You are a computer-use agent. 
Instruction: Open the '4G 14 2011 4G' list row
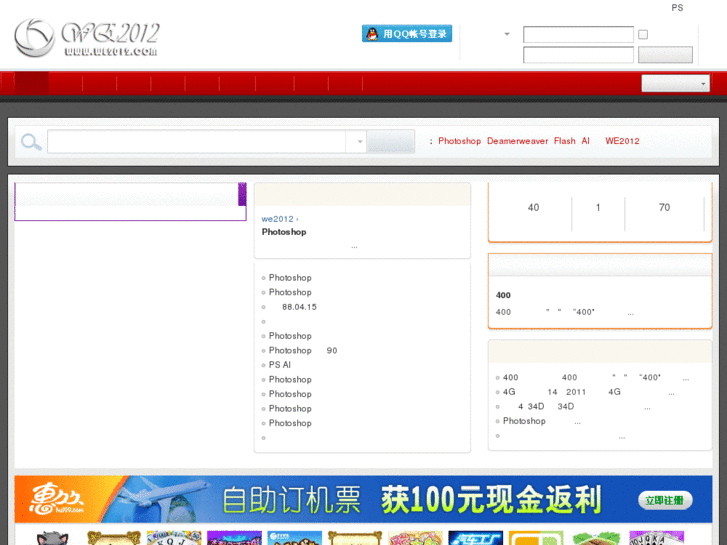[589, 392]
